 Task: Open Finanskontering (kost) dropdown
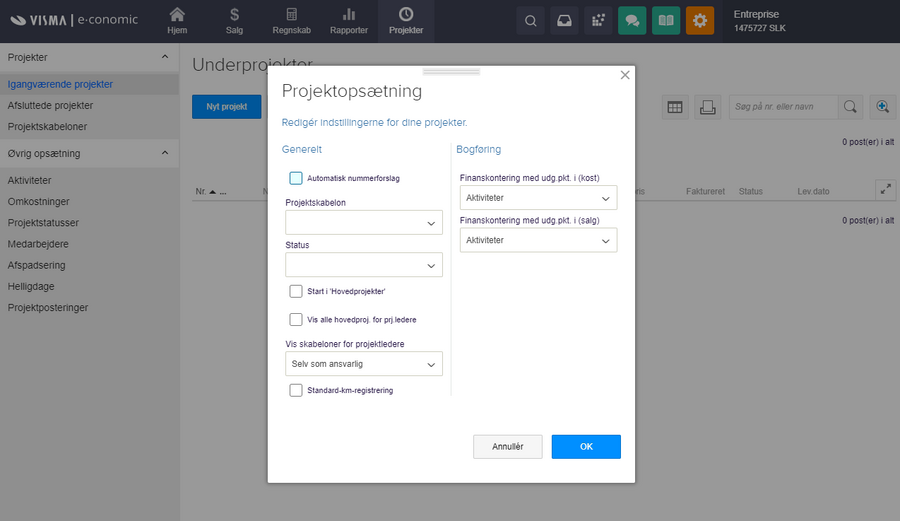(538, 198)
